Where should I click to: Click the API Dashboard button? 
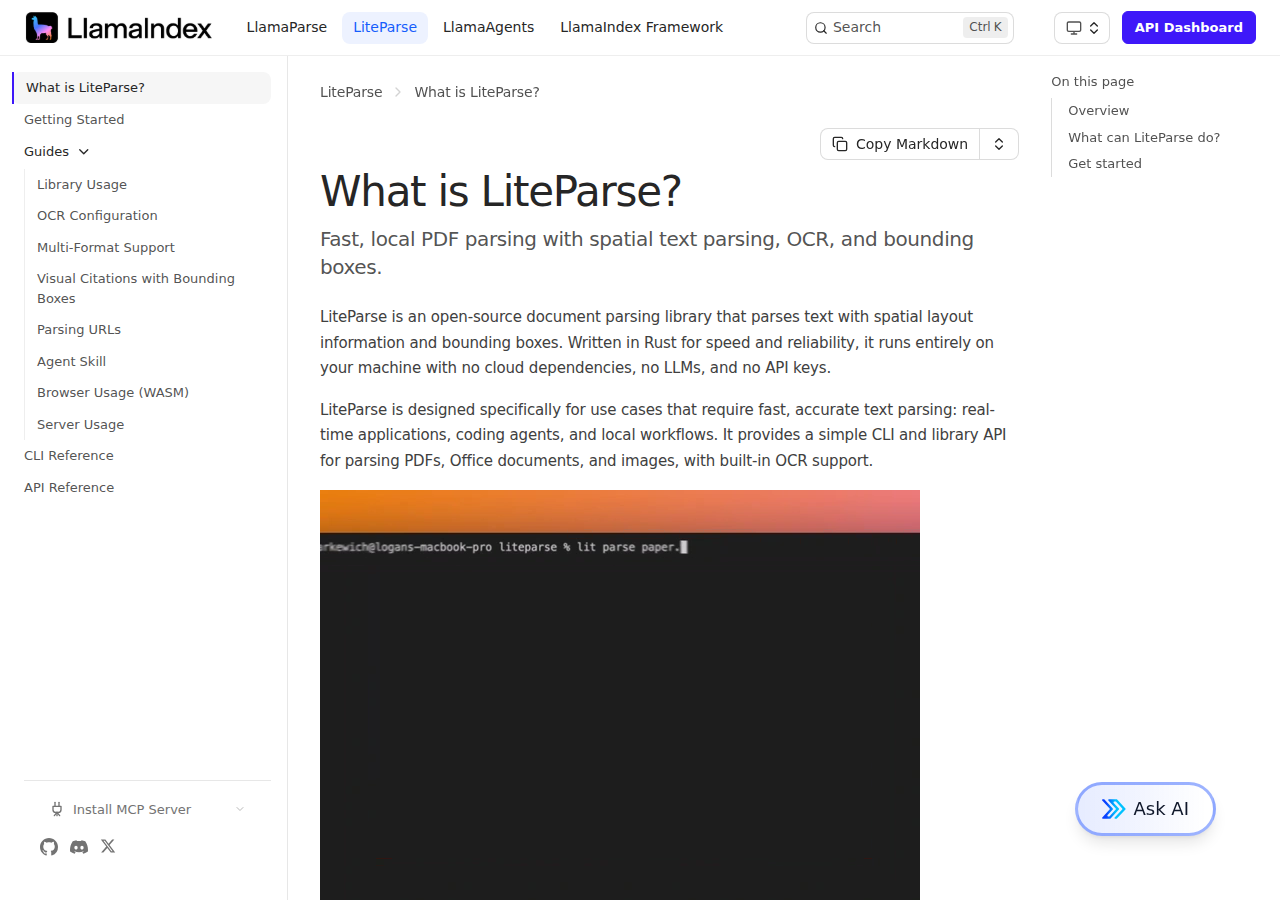click(x=1189, y=28)
